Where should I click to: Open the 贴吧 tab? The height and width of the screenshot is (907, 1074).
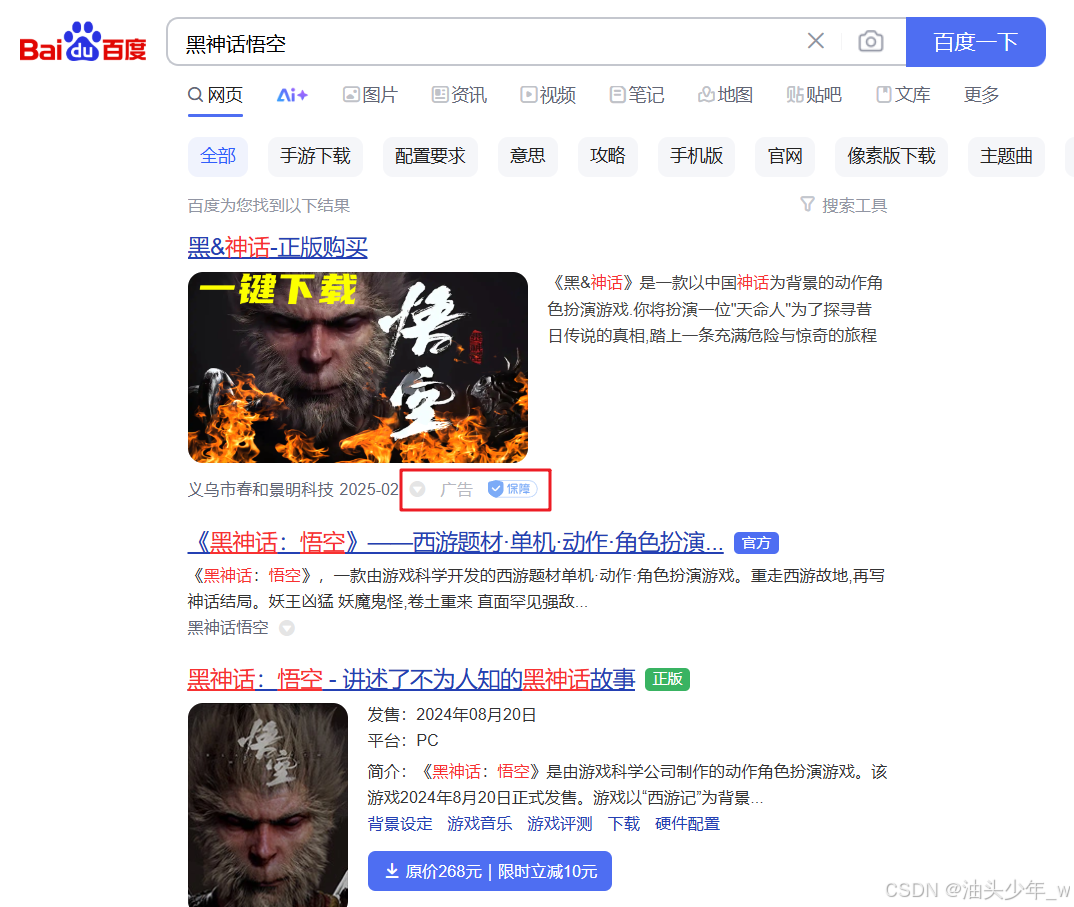point(814,95)
